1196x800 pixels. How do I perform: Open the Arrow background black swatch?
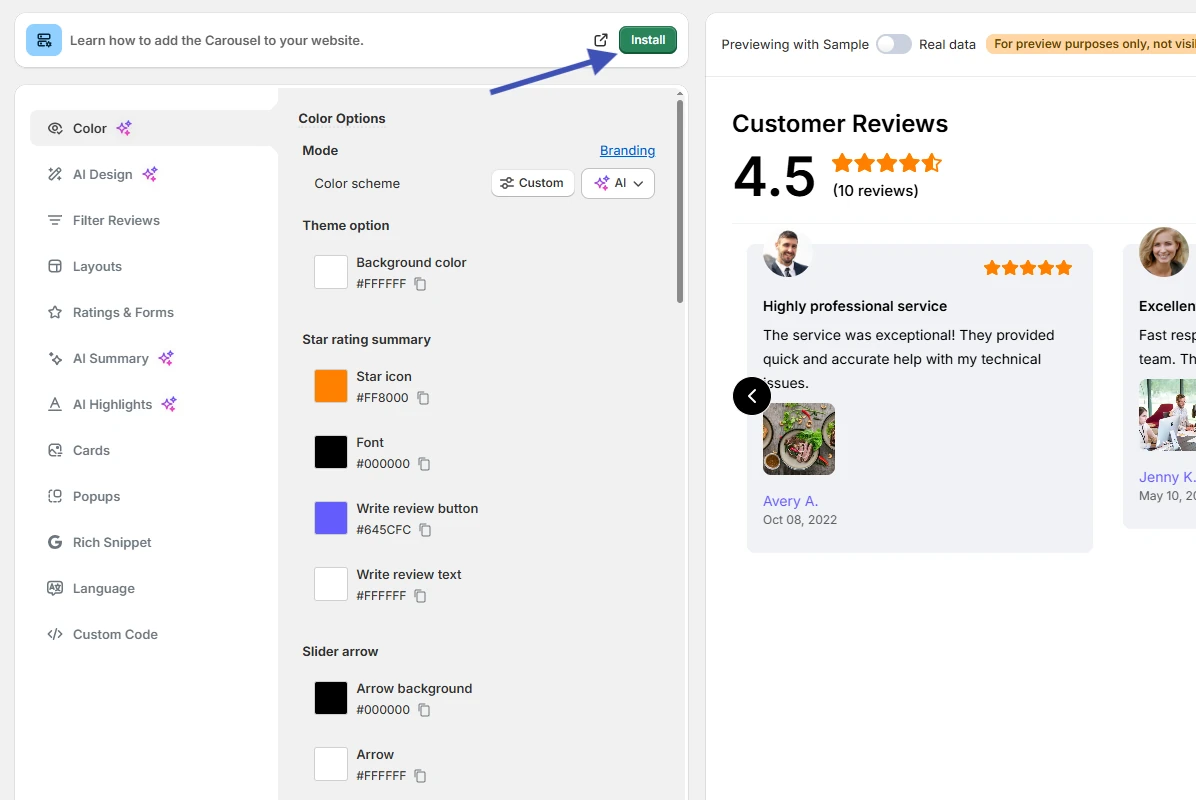331,698
